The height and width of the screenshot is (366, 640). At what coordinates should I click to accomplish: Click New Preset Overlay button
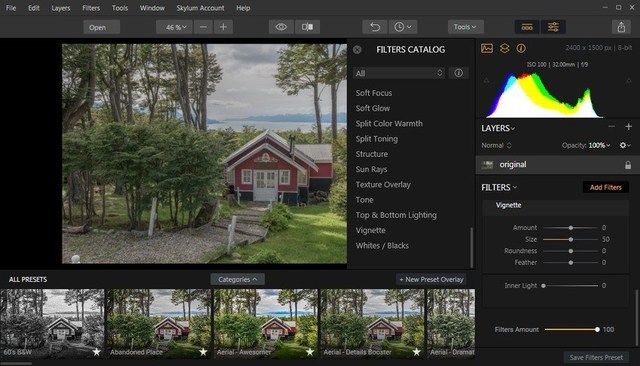pyautogui.click(x=431, y=279)
